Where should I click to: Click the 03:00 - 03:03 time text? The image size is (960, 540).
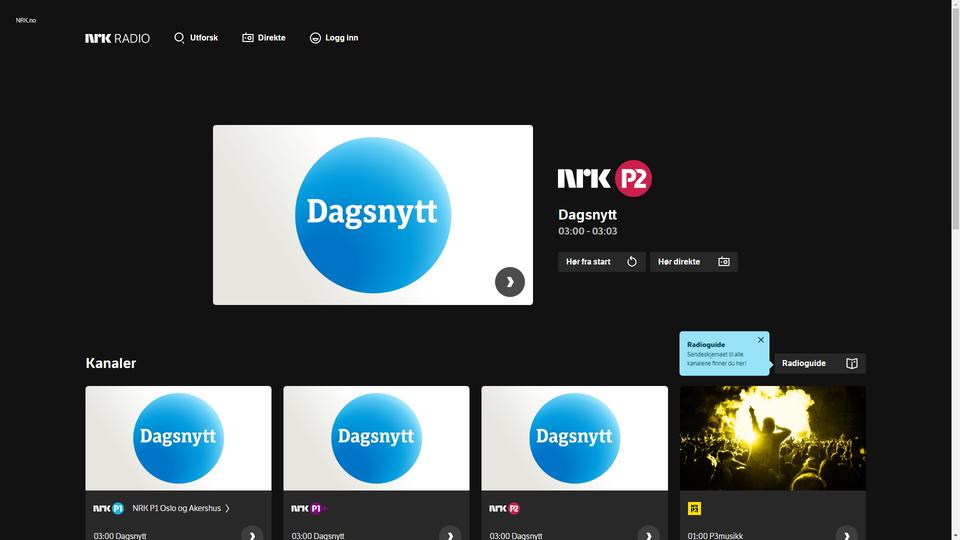588,231
